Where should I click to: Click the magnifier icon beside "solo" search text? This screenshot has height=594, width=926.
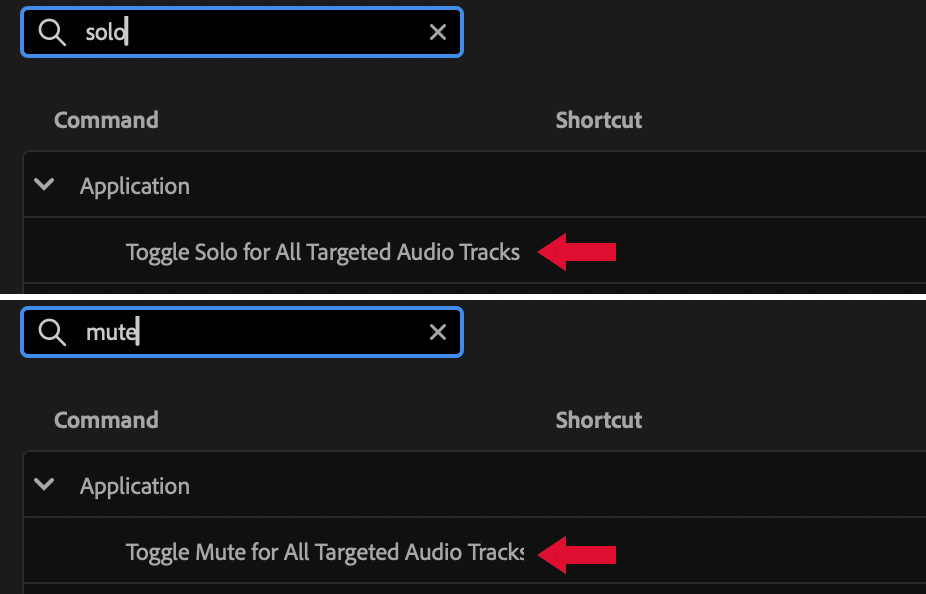click(x=51, y=32)
